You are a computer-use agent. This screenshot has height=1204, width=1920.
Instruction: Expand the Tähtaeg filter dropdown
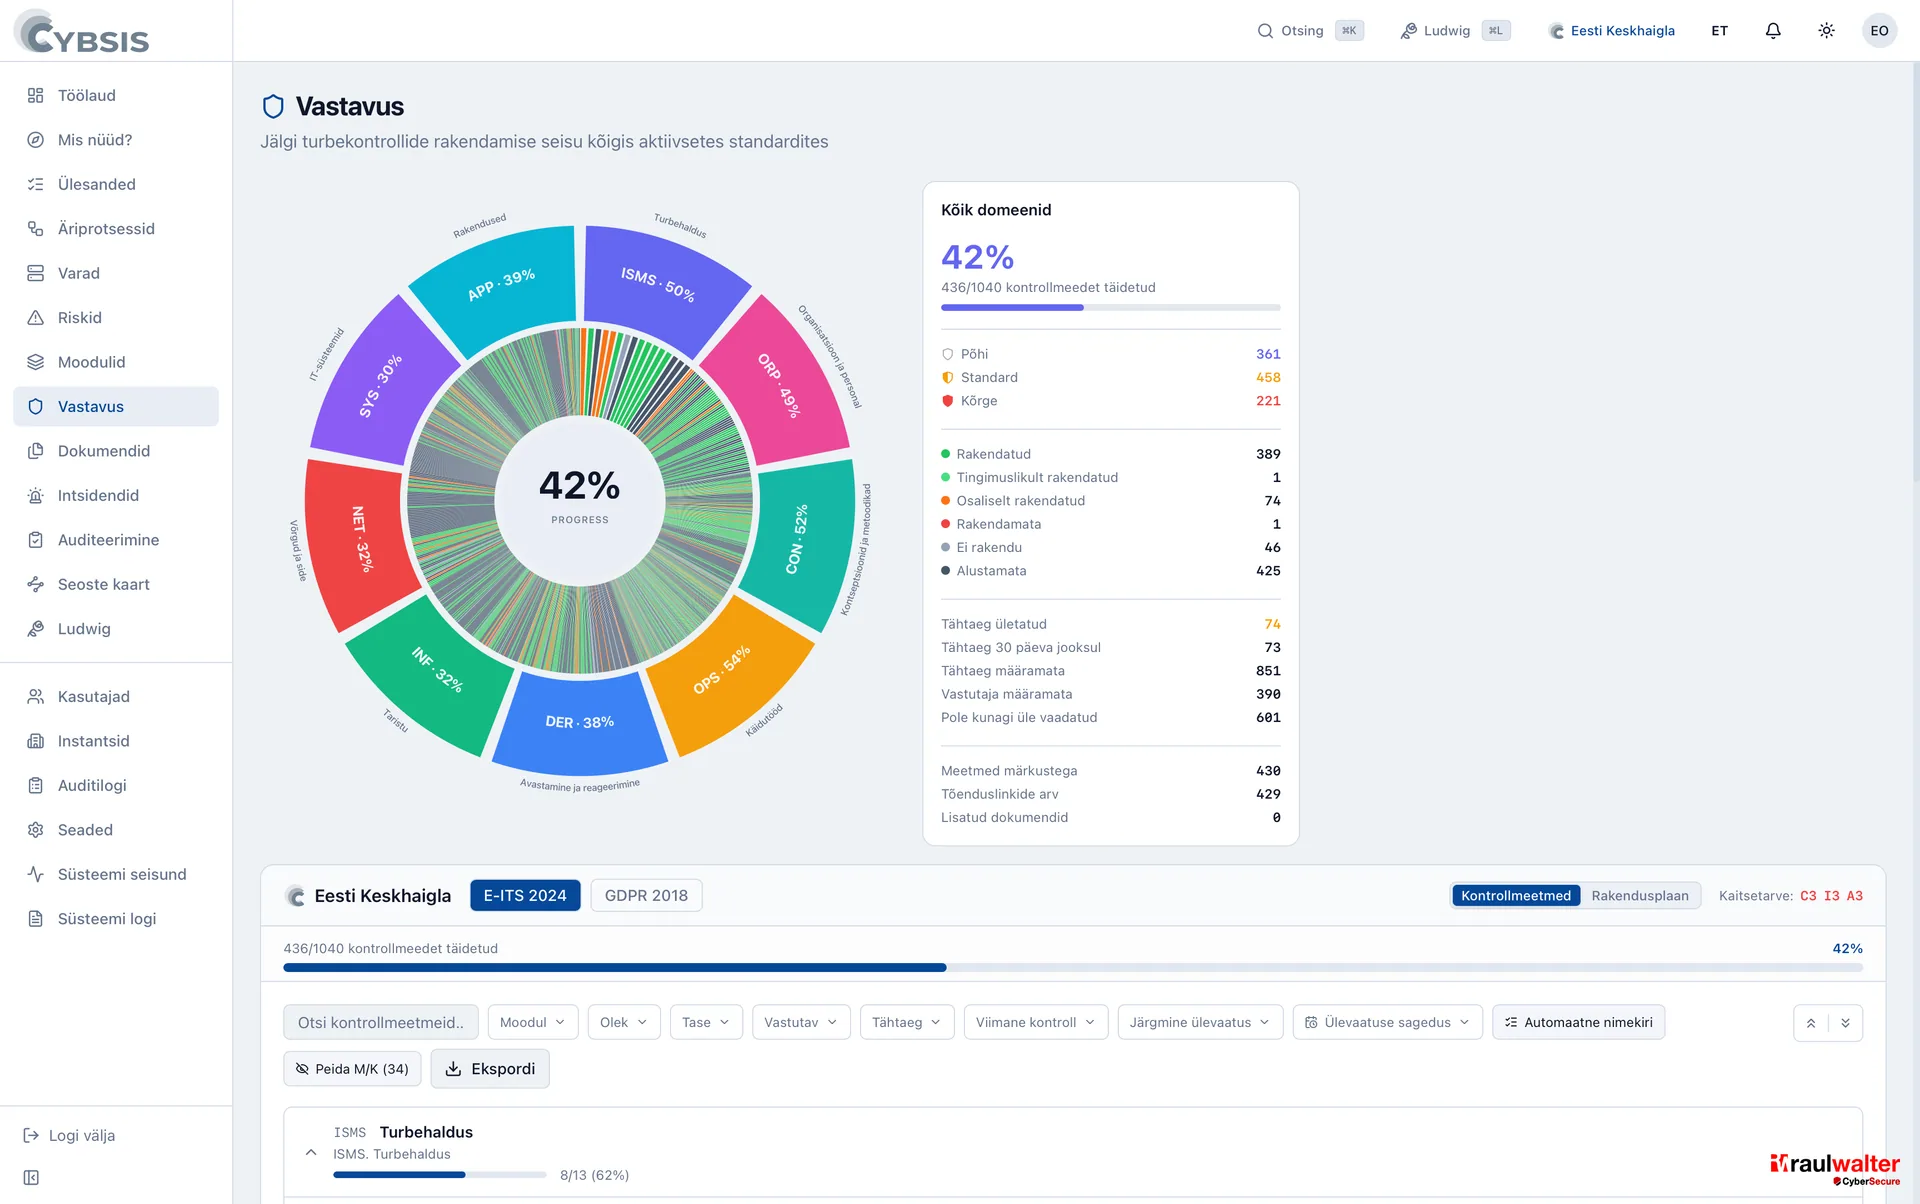[x=907, y=1023]
